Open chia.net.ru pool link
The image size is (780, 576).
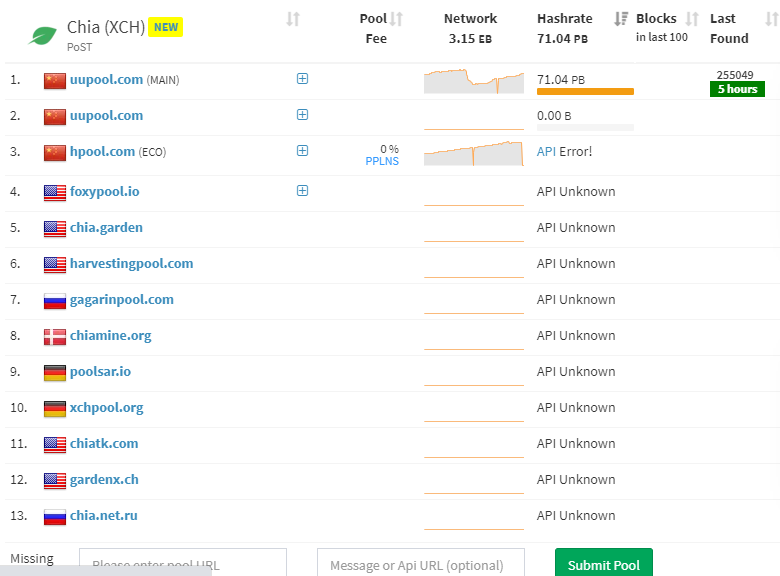coord(103,516)
